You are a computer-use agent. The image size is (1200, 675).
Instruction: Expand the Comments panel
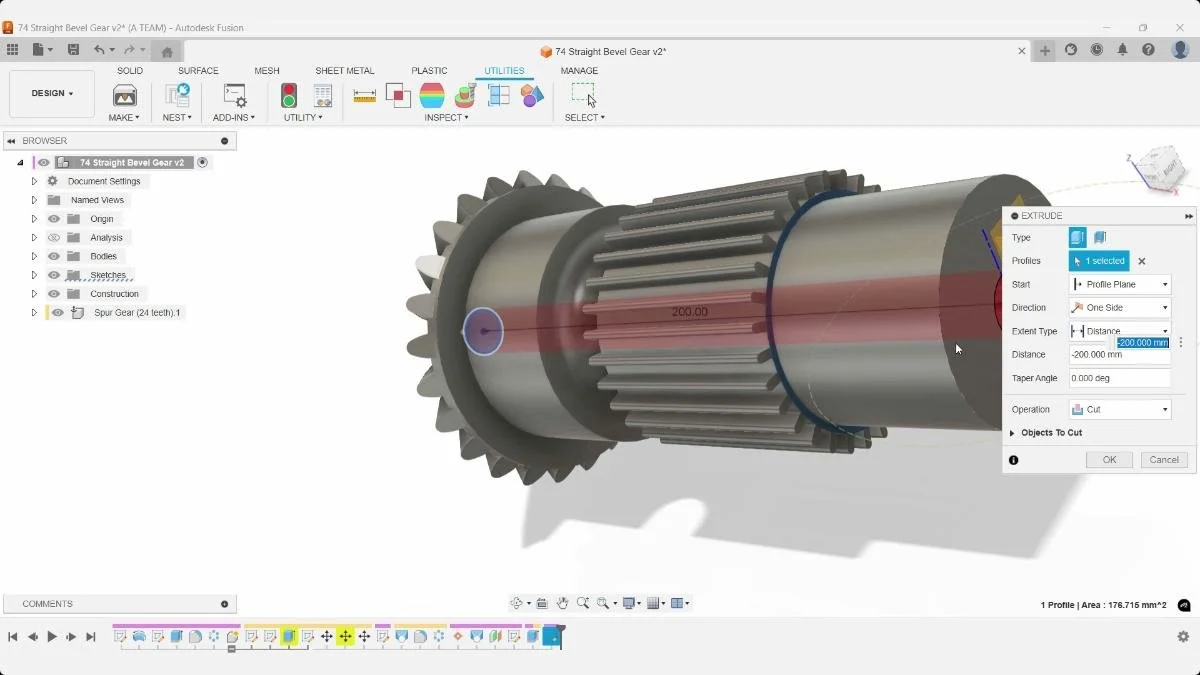[x=224, y=604]
